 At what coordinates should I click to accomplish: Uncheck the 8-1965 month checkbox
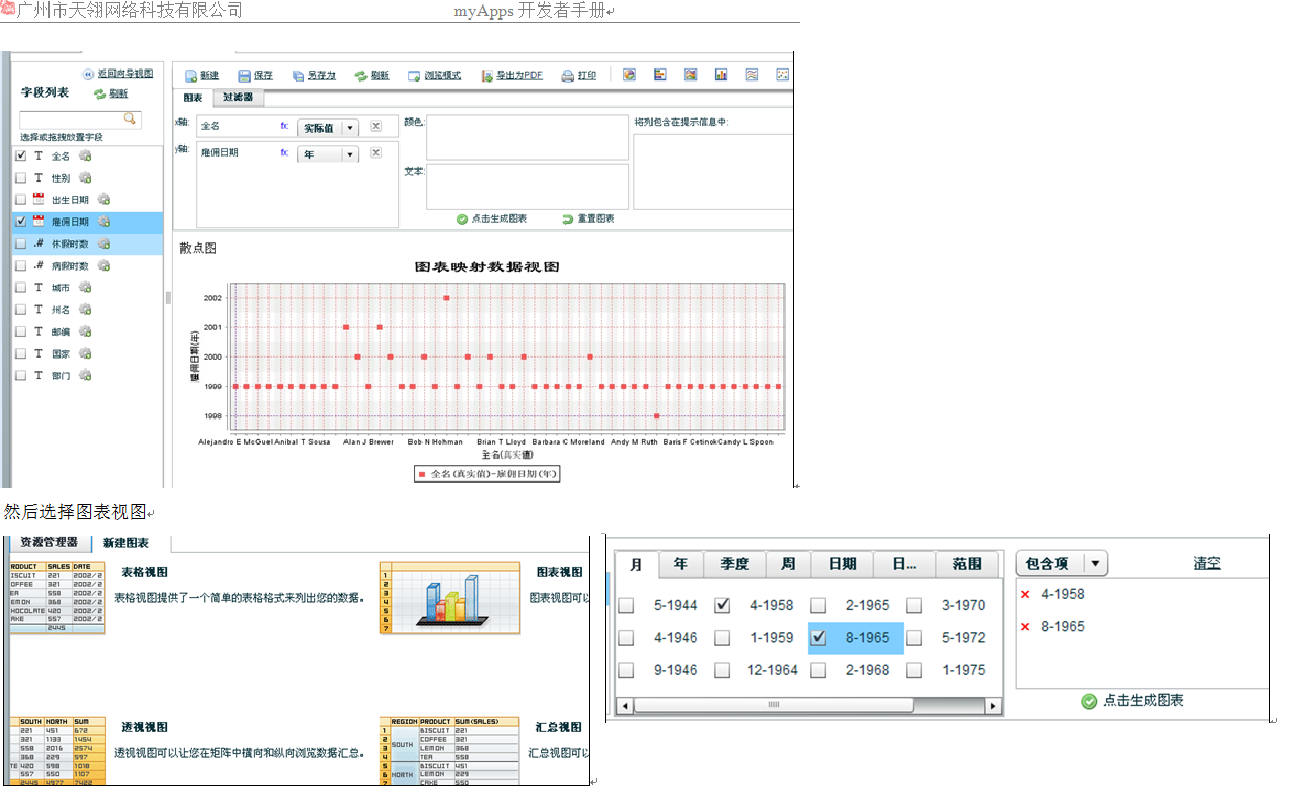pos(818,637)
